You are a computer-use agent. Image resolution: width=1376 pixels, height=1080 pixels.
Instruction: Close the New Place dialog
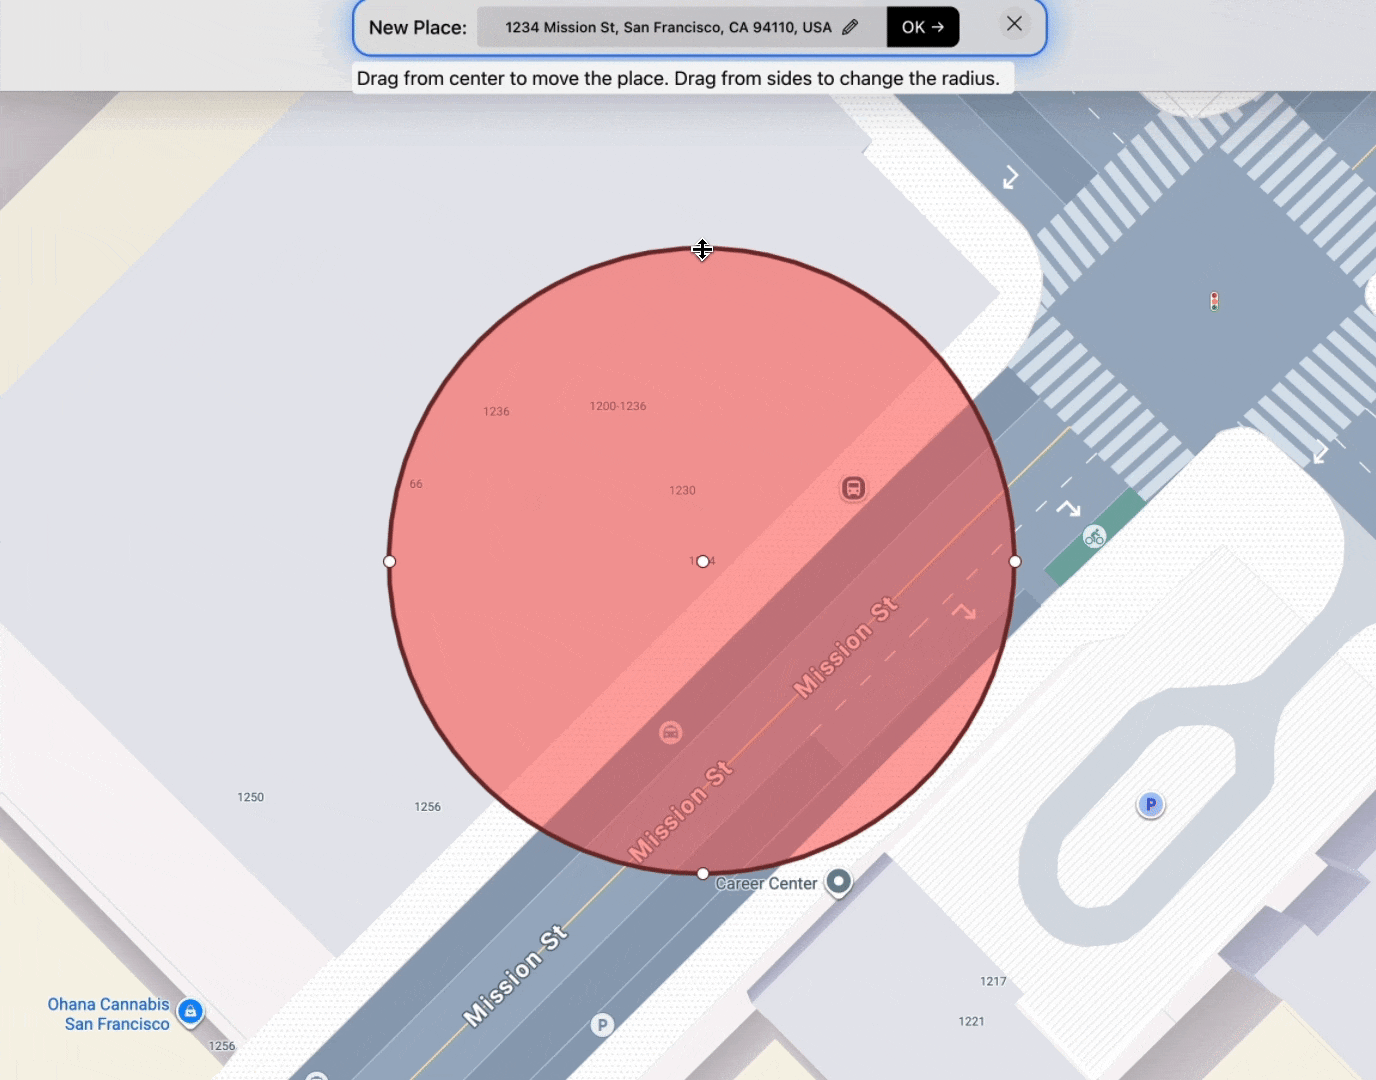pos(1014,24)
